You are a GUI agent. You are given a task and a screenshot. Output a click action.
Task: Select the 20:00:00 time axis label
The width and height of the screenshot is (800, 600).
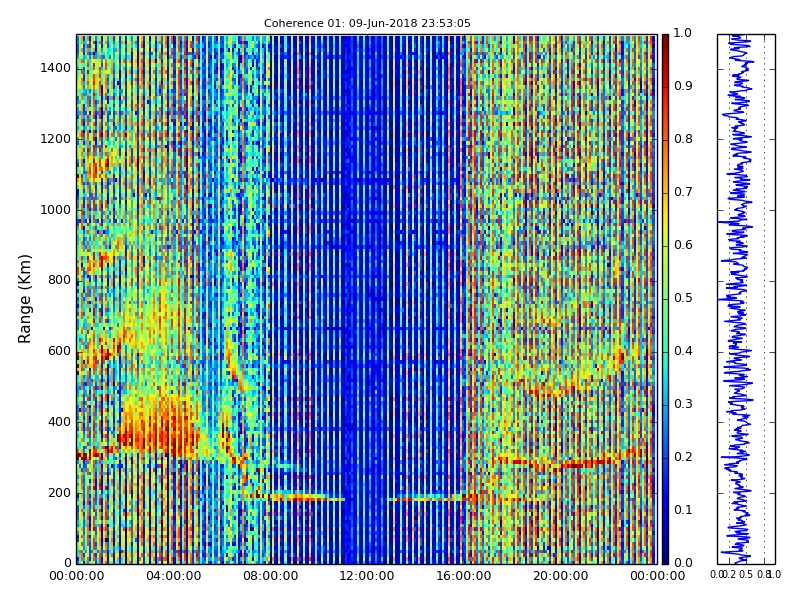pos(561,577)
